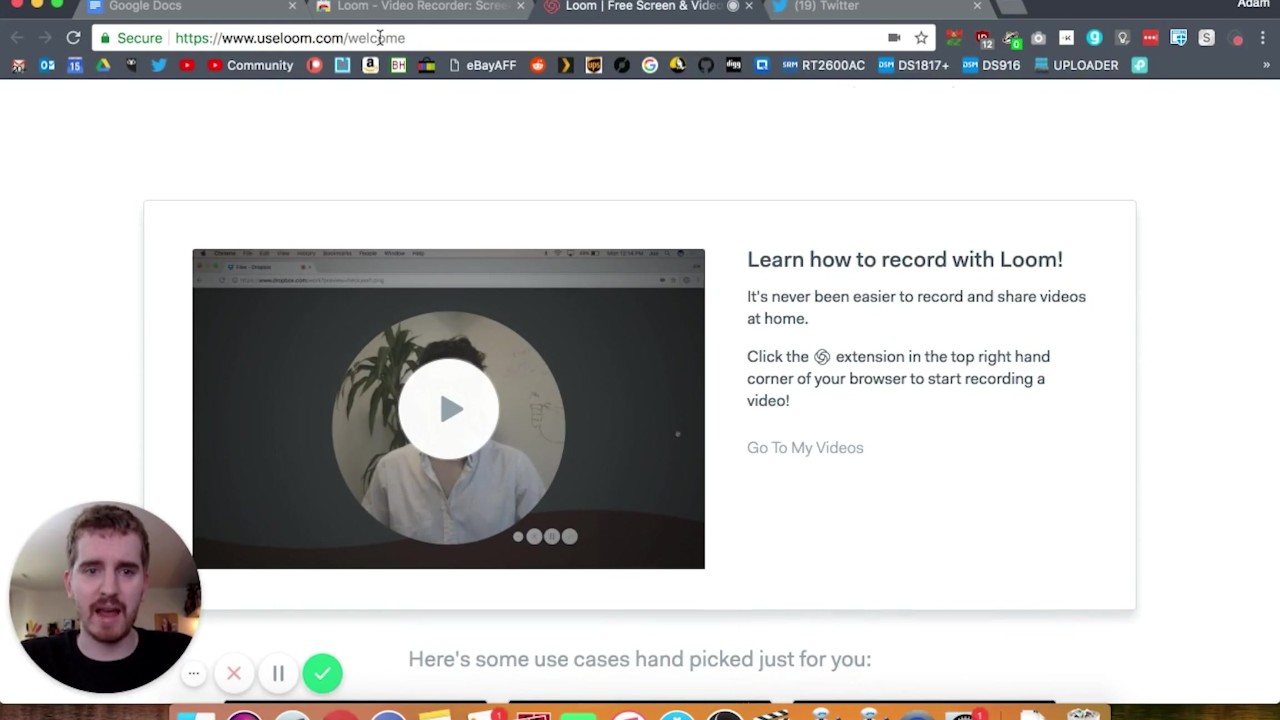Open the UPS bookmark
The image size is (1280, 720).
click(x=594, y=65)
